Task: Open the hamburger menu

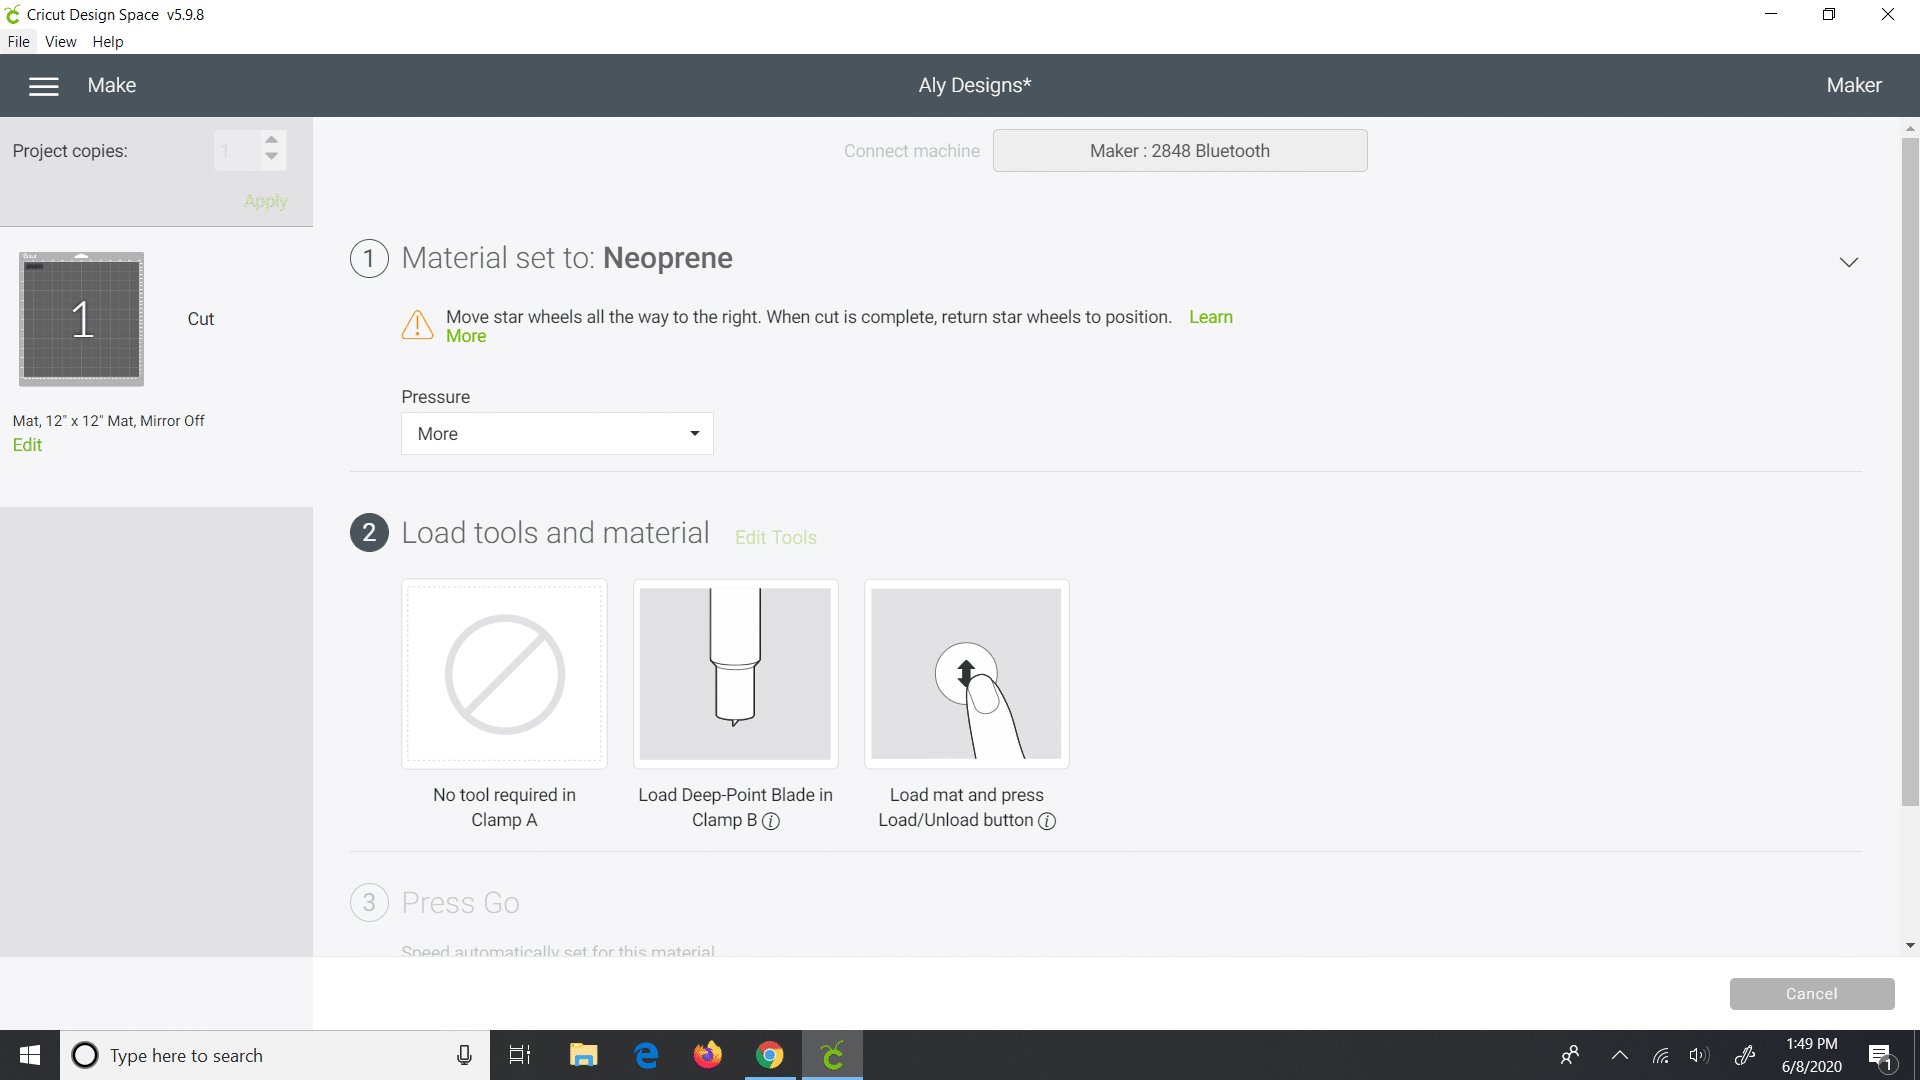Action: point(44,86)
